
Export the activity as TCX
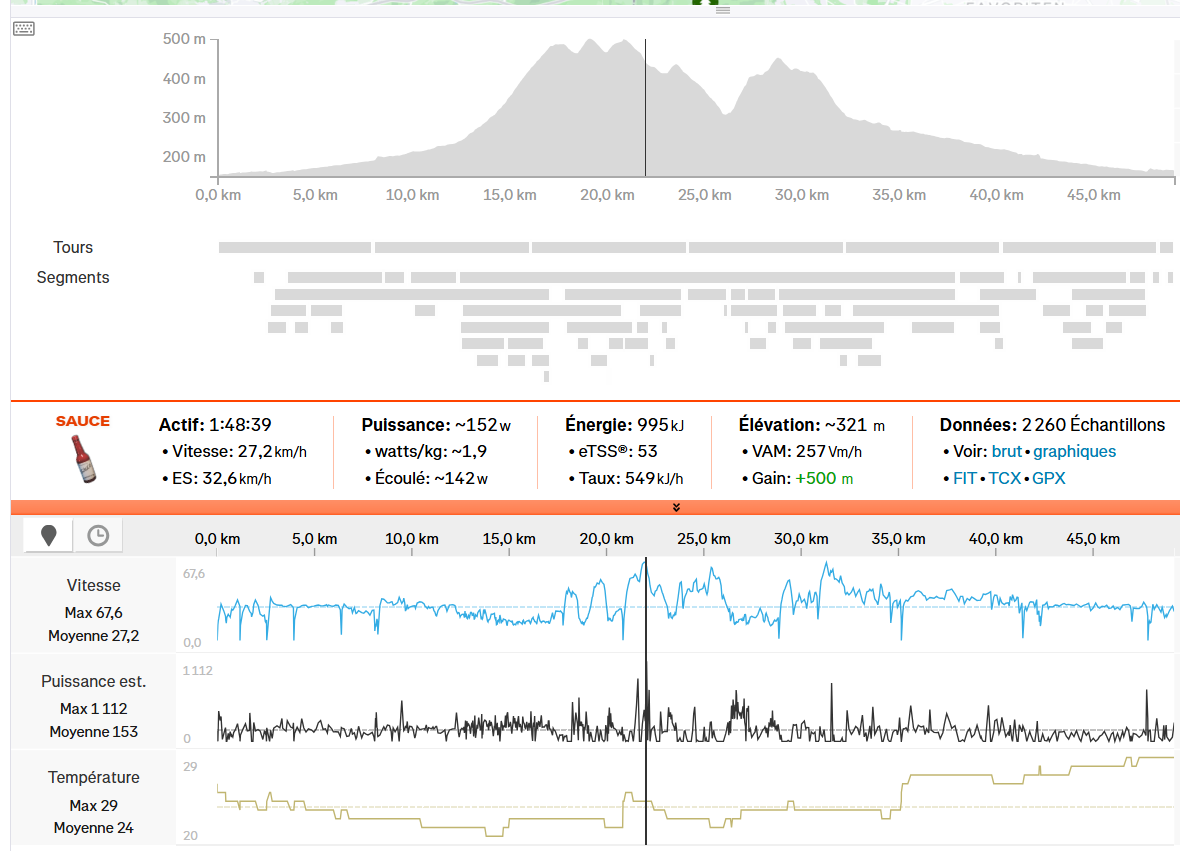tap(1005, 478)
